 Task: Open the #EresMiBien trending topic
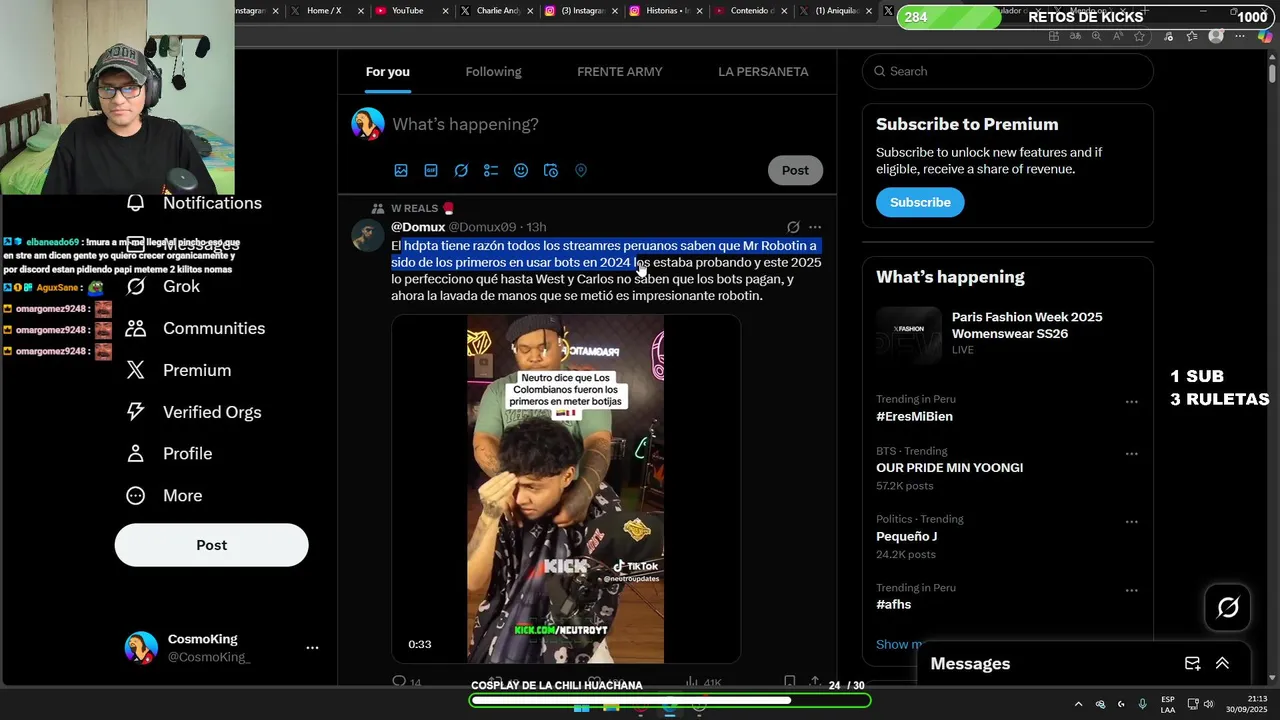pos(914,416)
